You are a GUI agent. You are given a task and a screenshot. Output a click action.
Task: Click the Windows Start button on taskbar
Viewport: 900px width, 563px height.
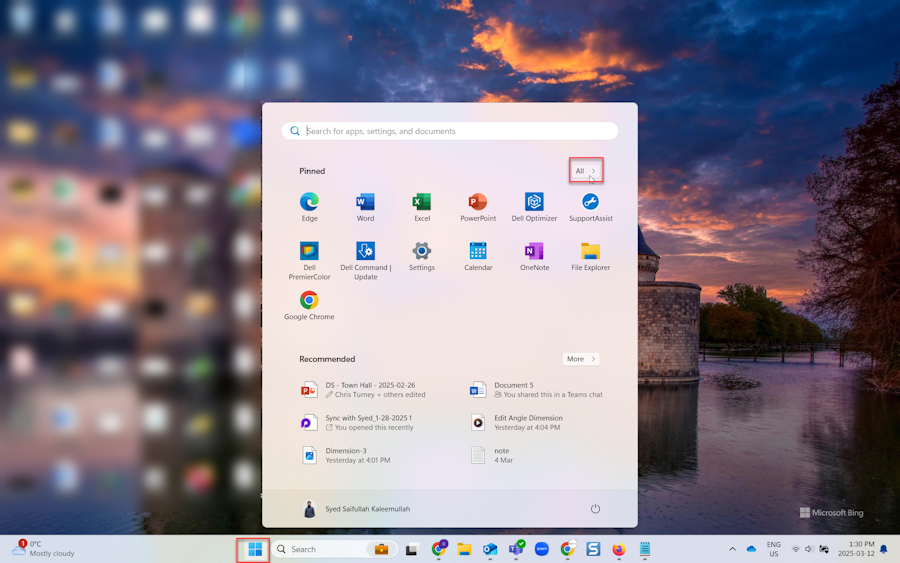pyautogui.click(x=254, y=549)
